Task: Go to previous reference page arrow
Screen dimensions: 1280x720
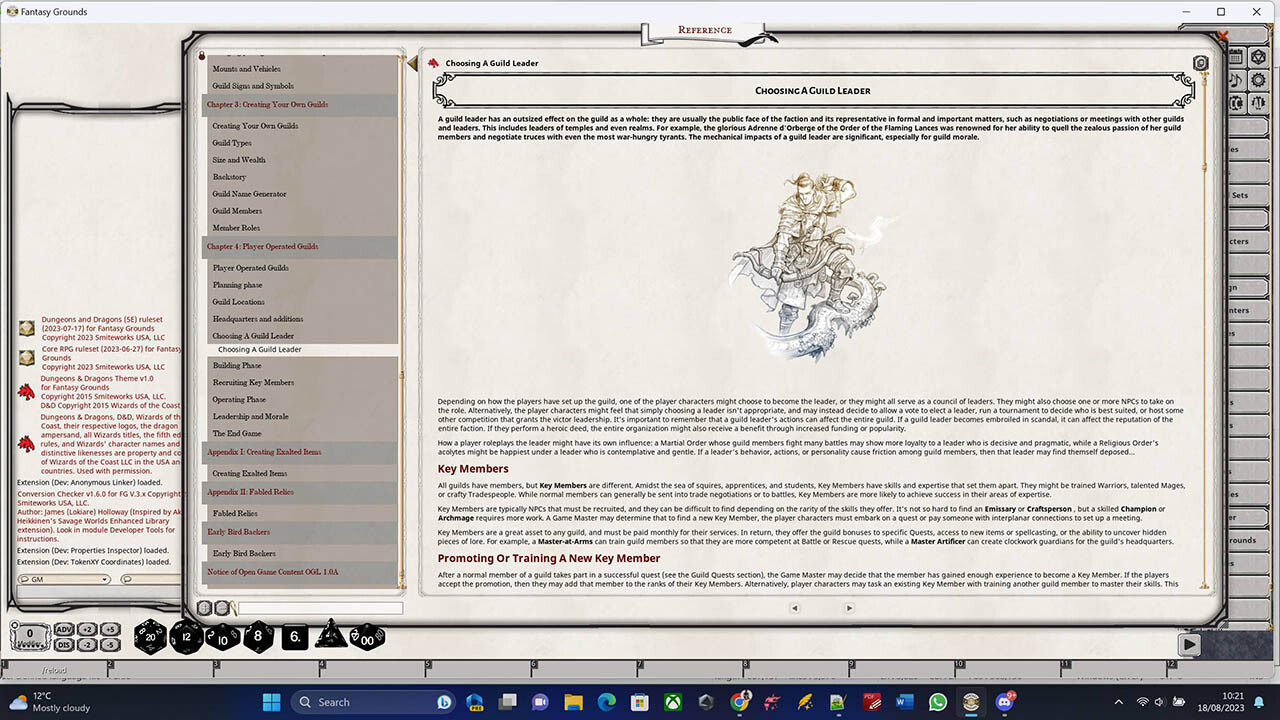Action: [795, 608]
